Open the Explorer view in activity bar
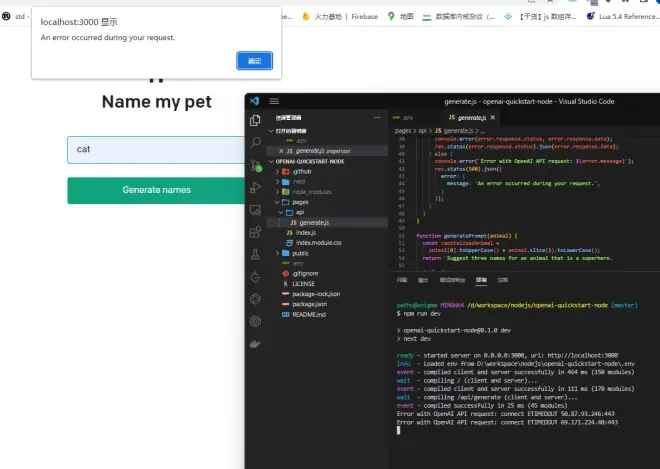660x469 pixels. point(255,120)
